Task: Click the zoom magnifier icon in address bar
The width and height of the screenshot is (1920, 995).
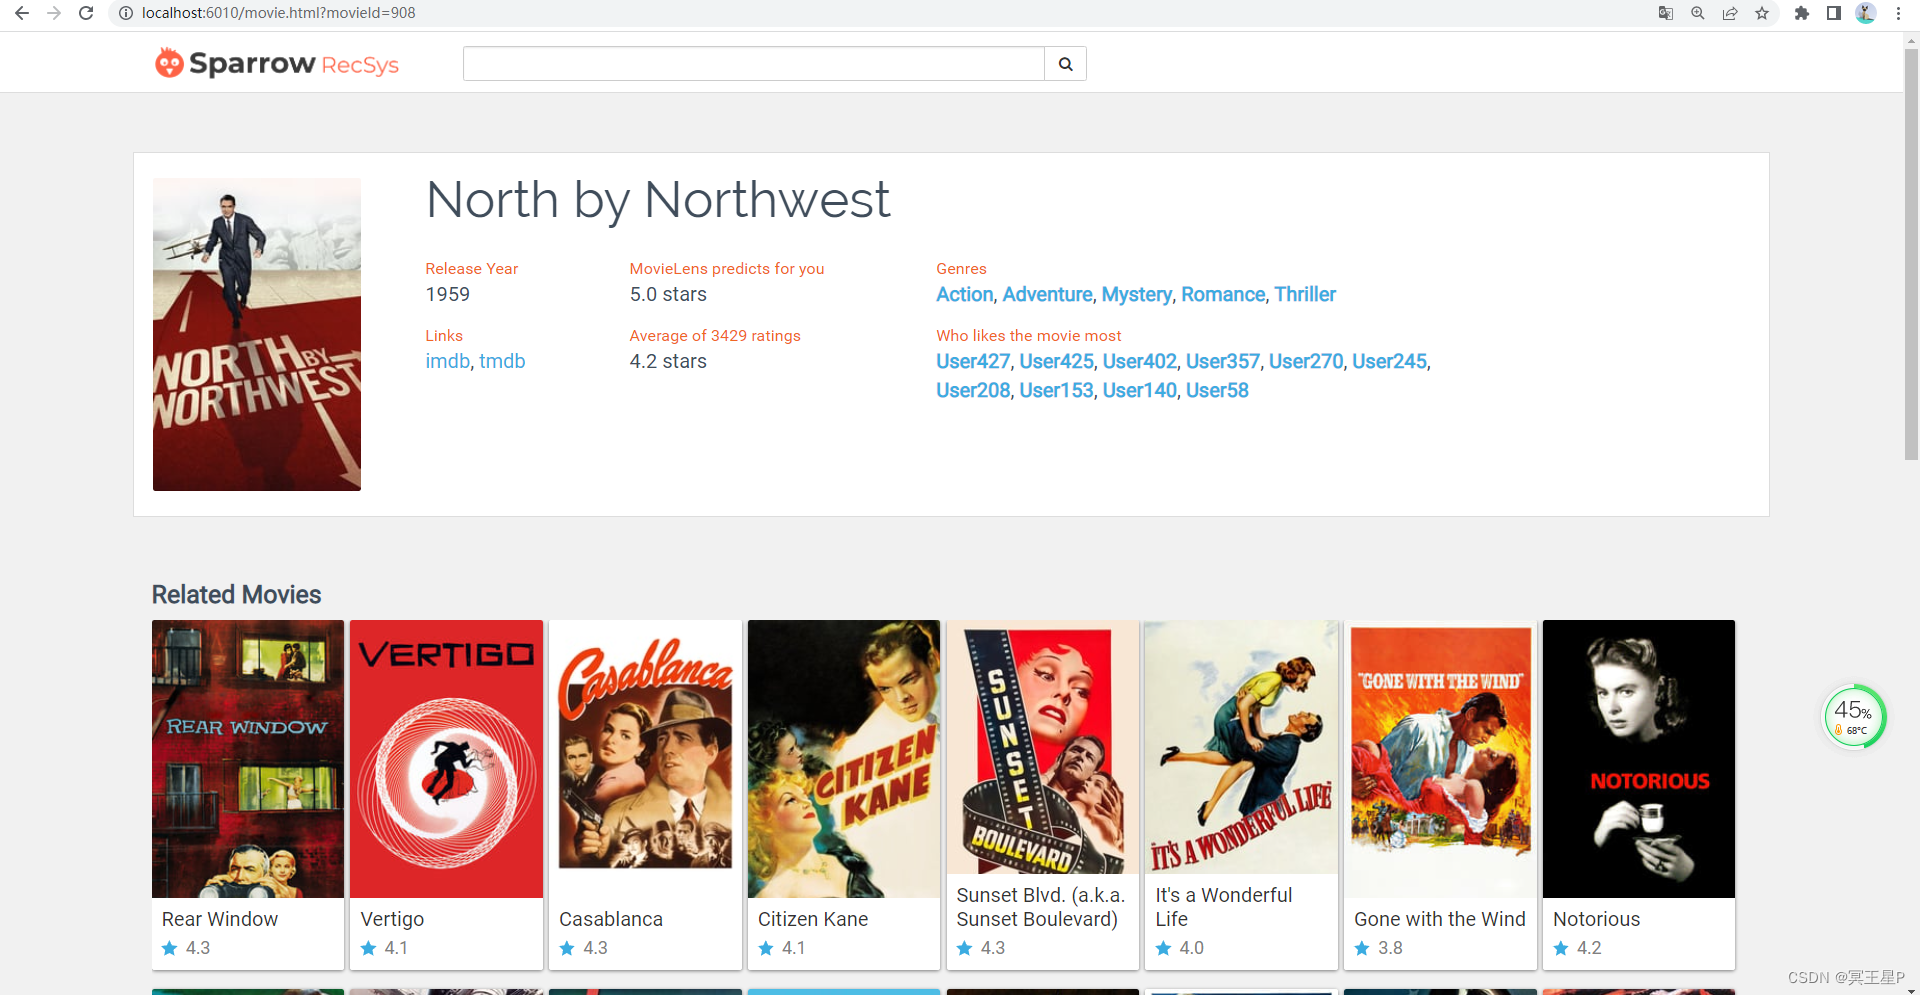Action: [x=1698, y=13]
